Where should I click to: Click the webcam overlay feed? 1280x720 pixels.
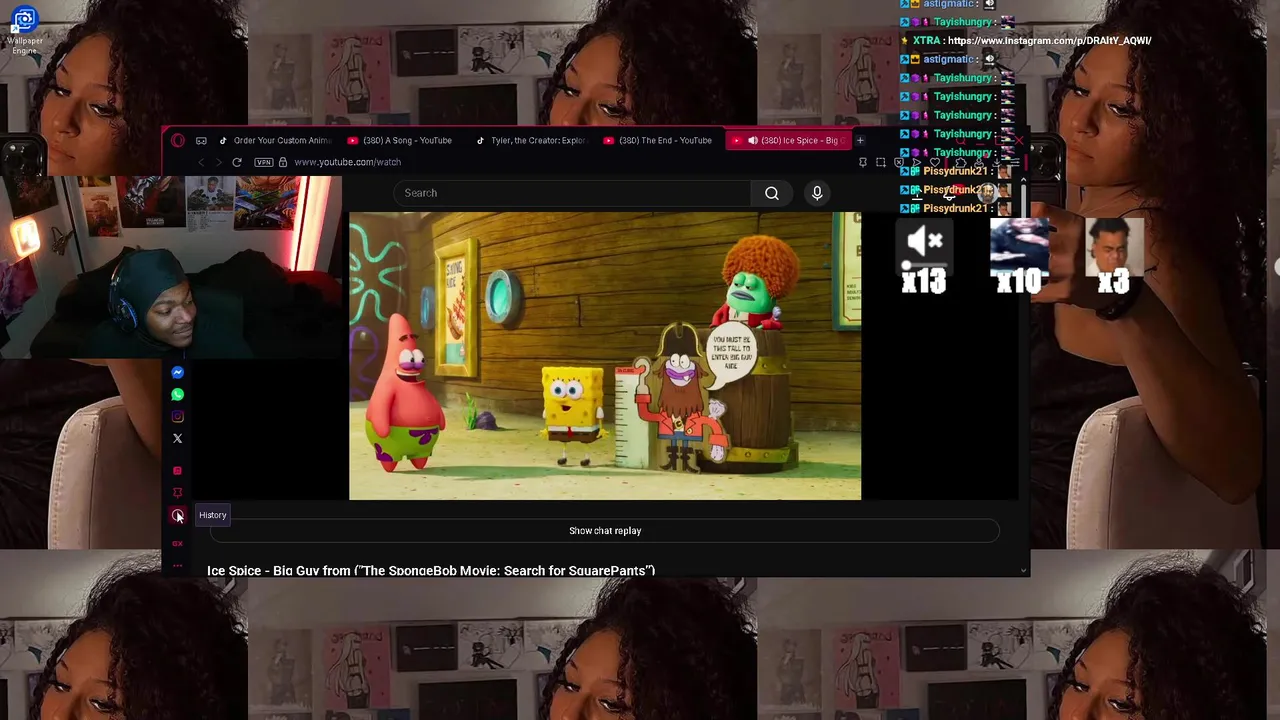pyautogui.click(x=170, y=267)
